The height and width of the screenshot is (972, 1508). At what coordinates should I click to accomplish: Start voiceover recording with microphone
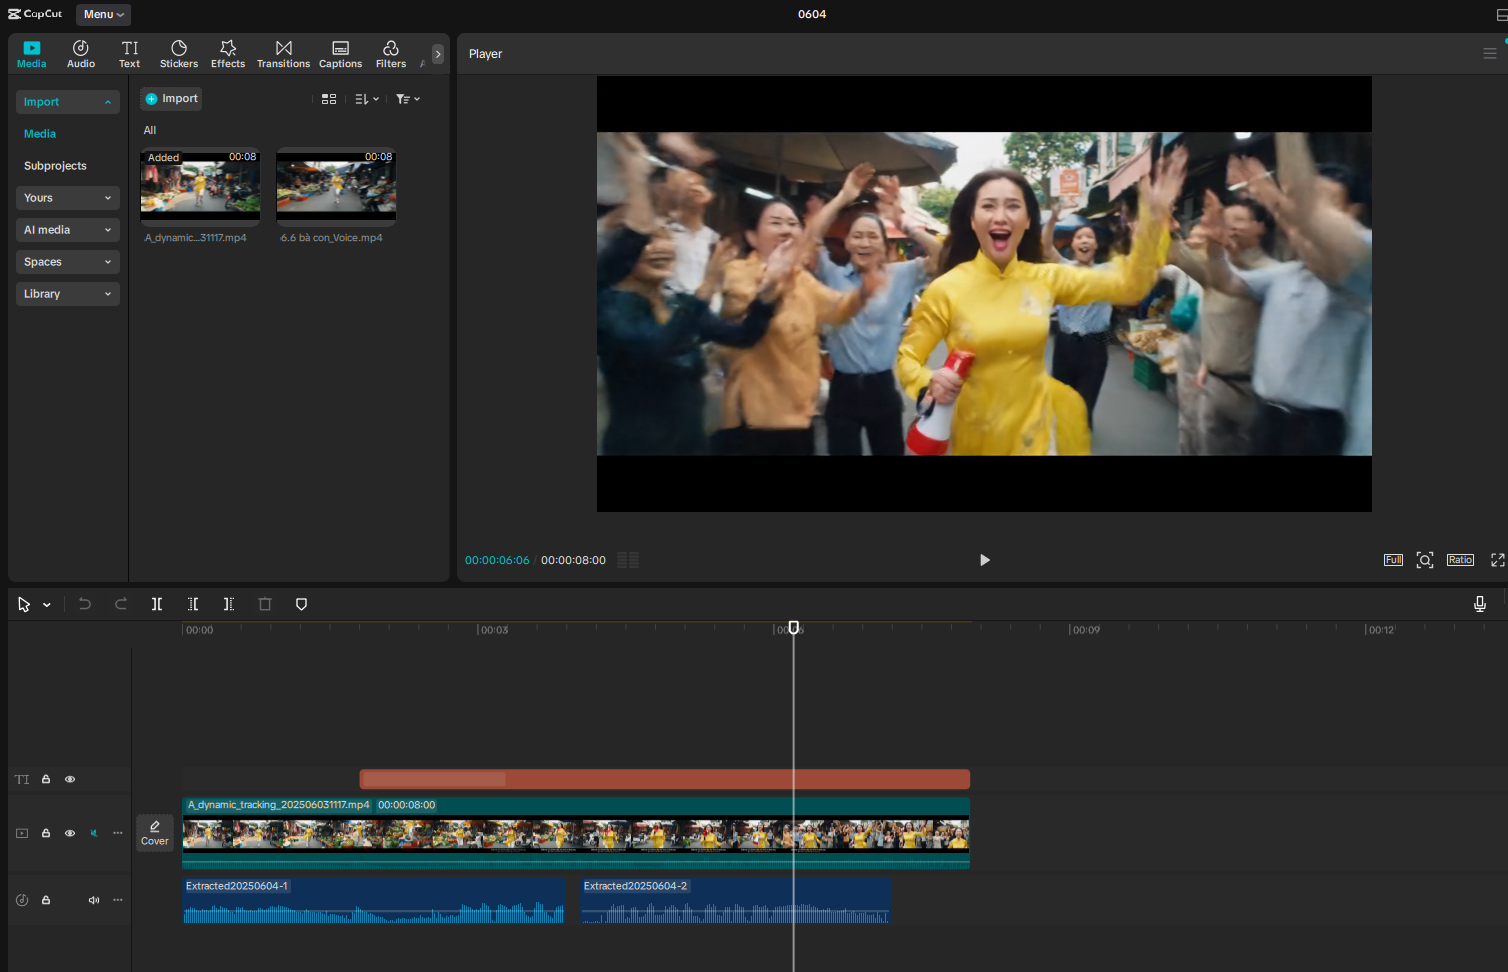1480,604
